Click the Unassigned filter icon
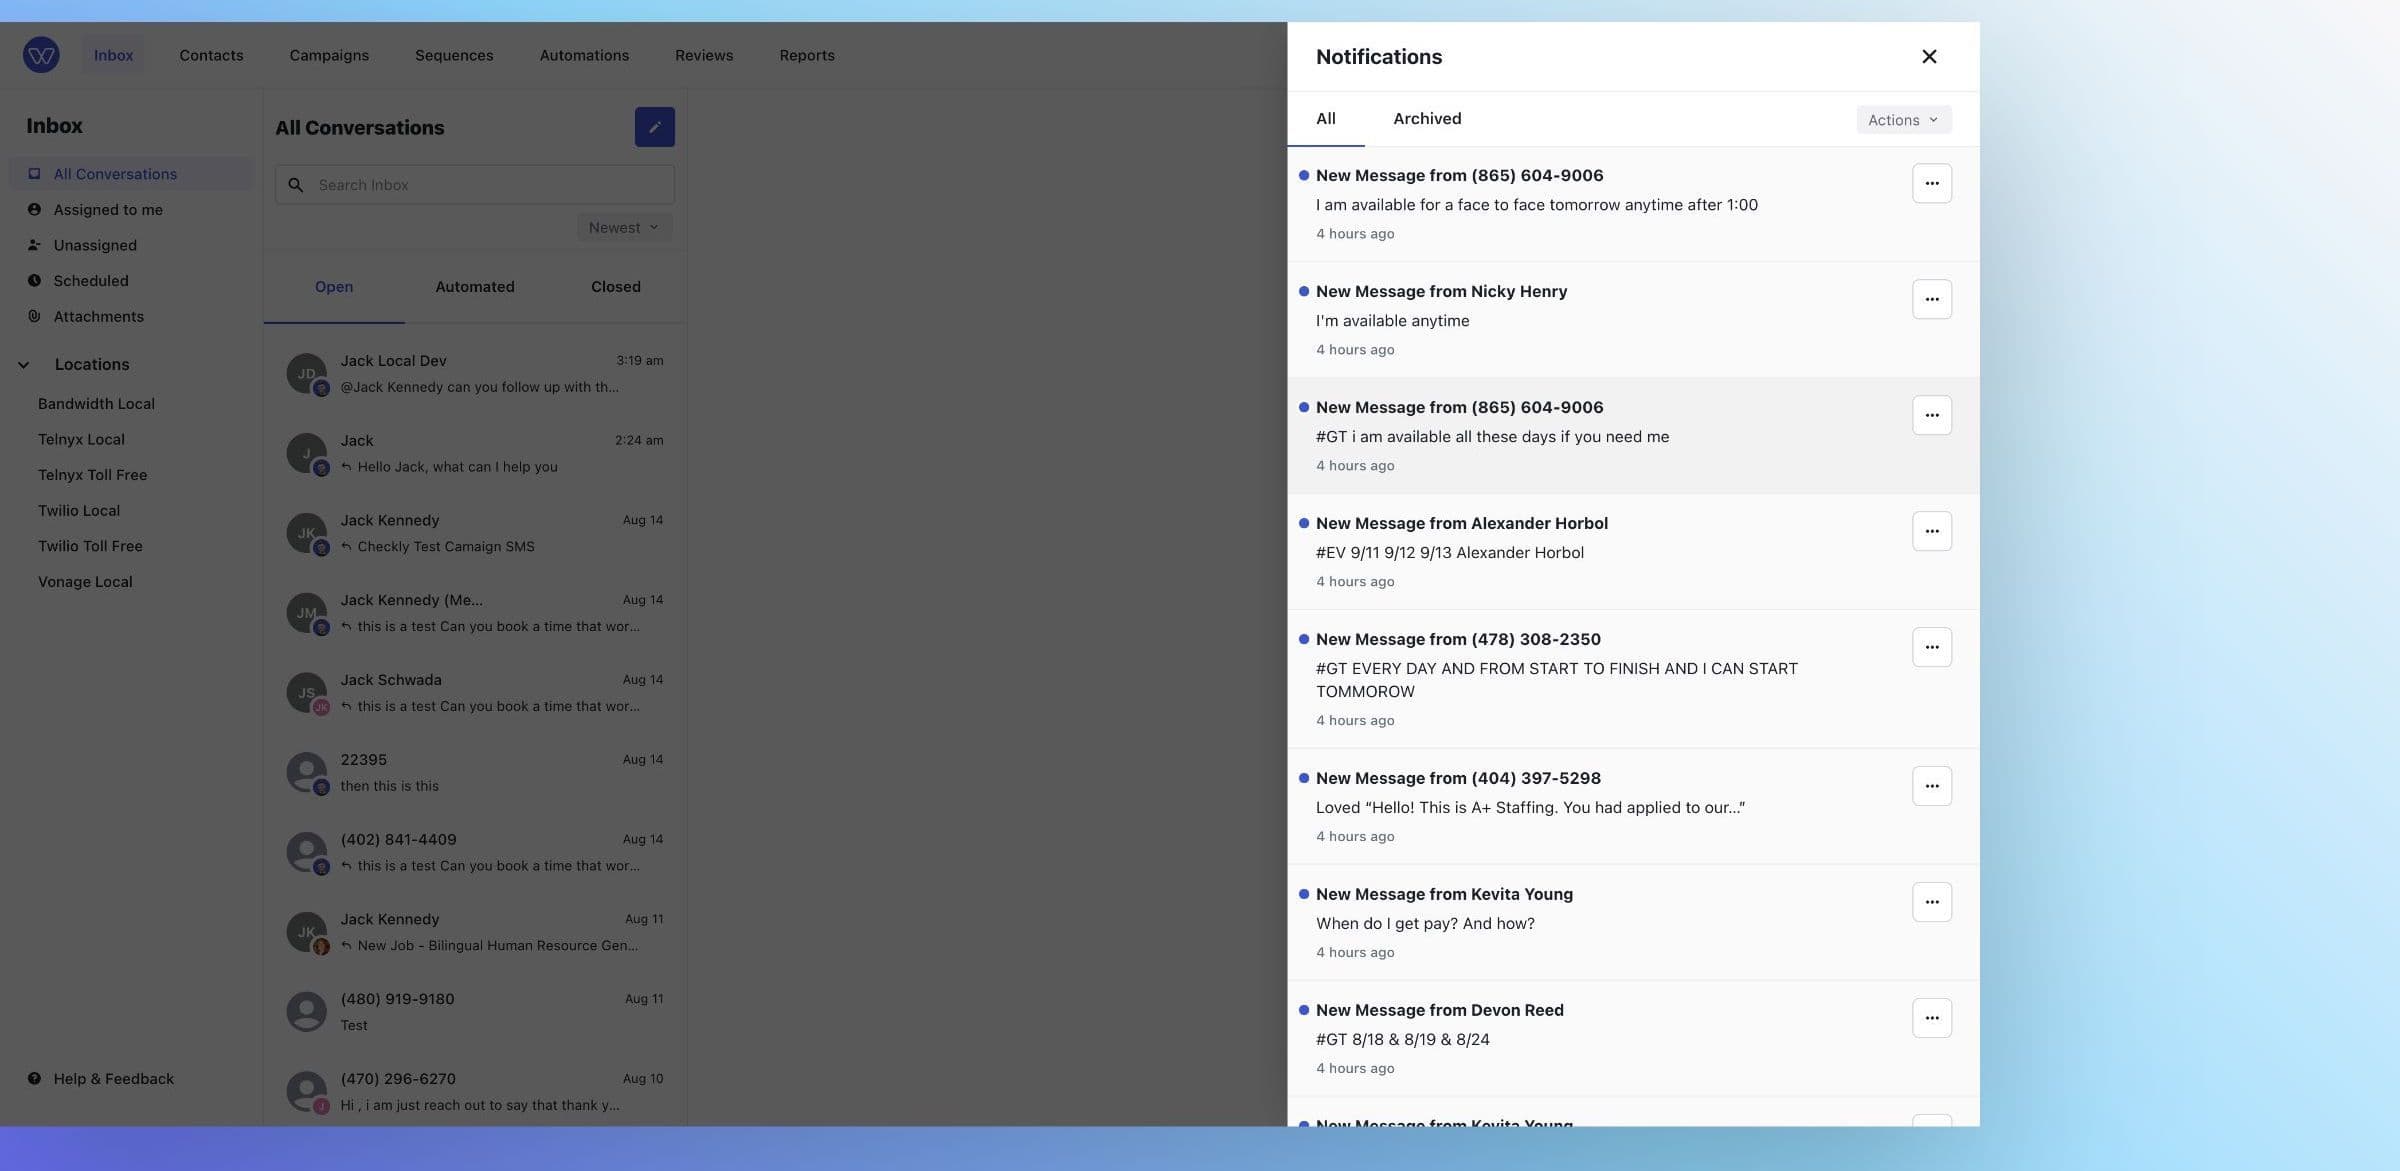The width and height of the screenshot is (2400, 1171). click(34, 245)
